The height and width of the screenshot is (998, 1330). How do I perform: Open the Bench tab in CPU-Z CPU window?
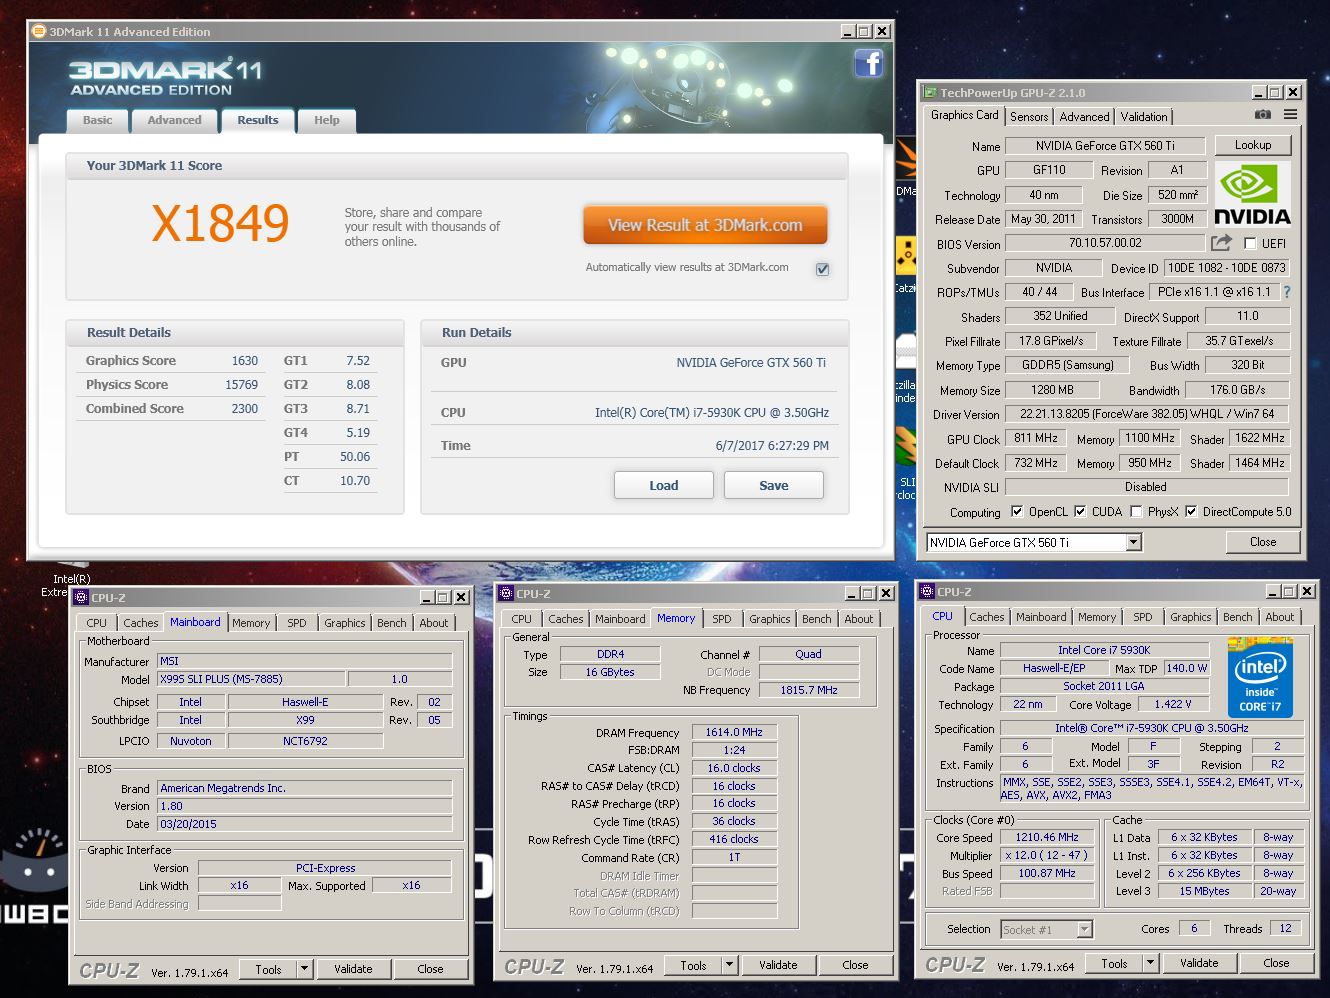pyautogui.click(x=1237, y=617)
